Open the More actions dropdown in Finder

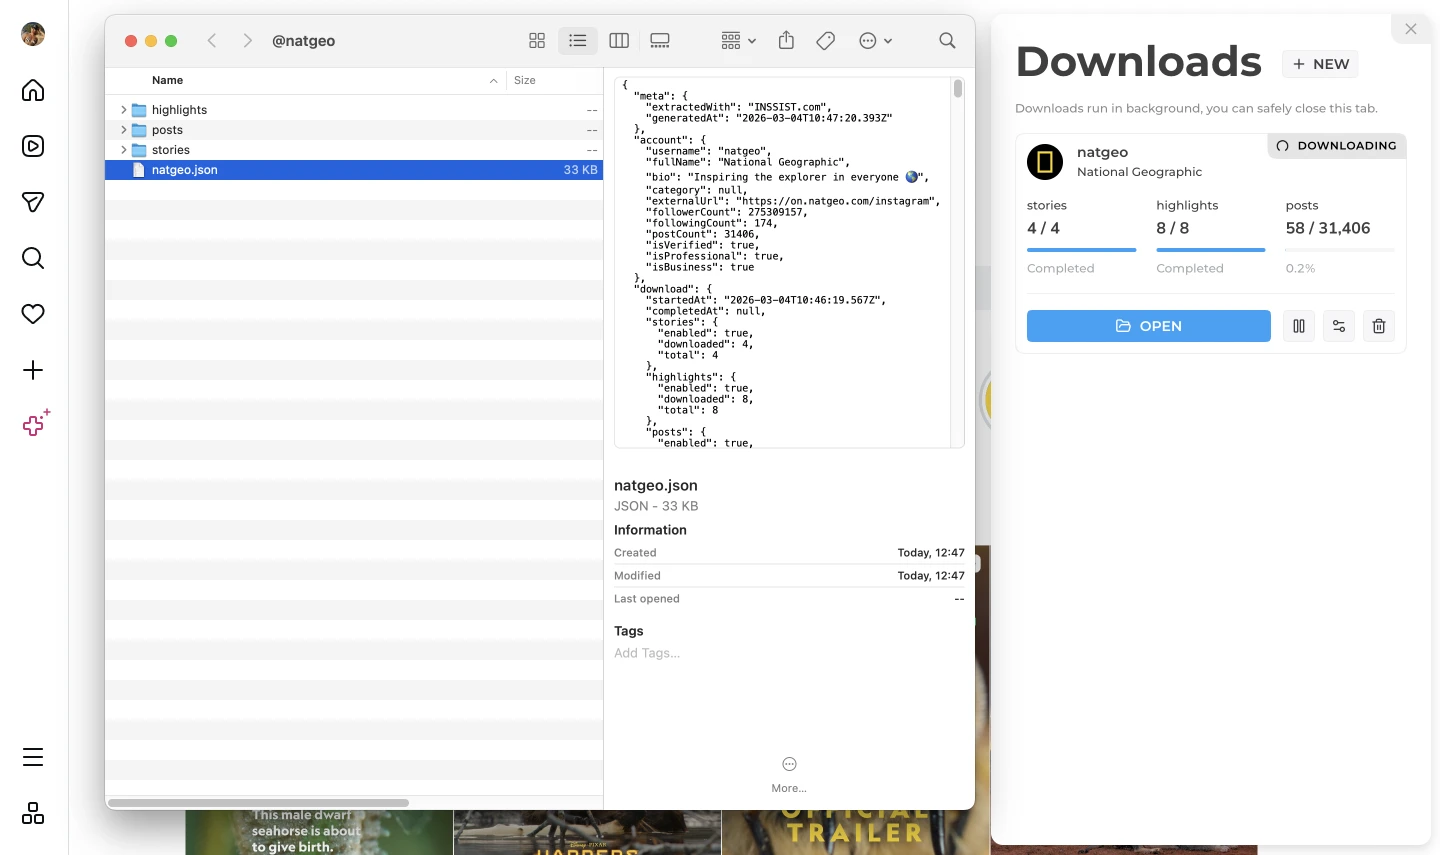coord(868,40)
